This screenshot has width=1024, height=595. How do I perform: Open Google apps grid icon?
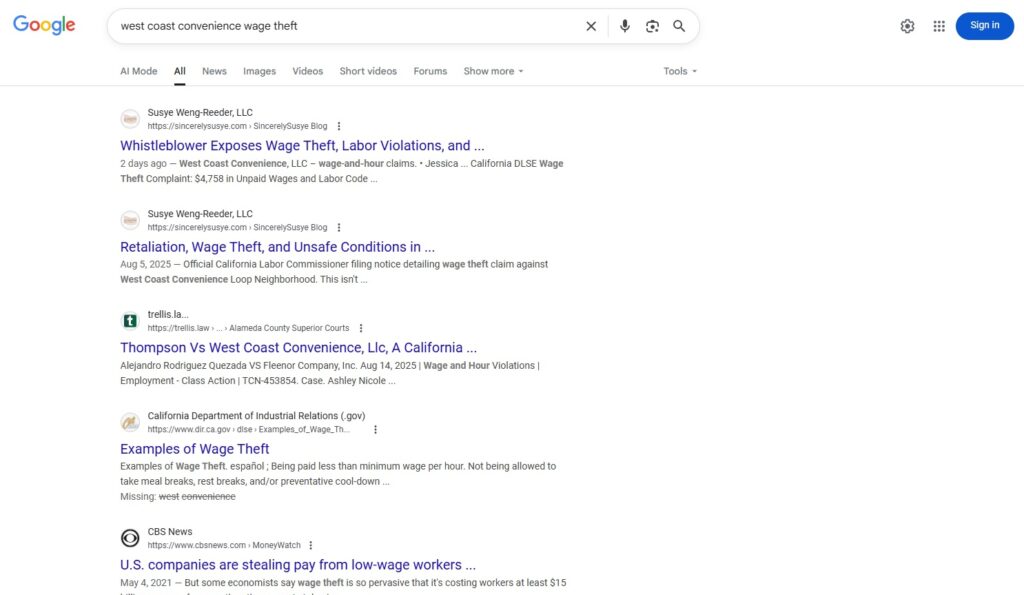point(939,26)
